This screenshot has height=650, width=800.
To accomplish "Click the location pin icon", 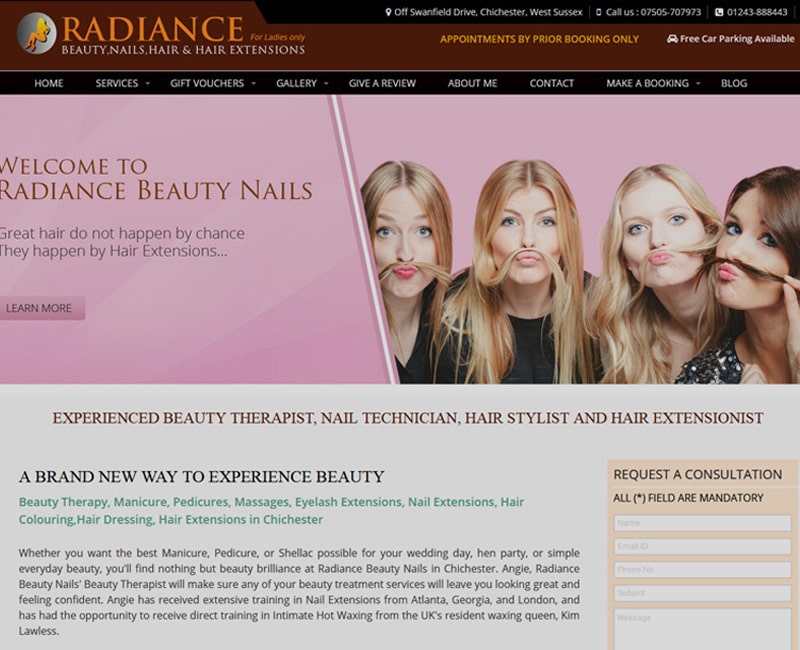I will [x=388, y=12].
